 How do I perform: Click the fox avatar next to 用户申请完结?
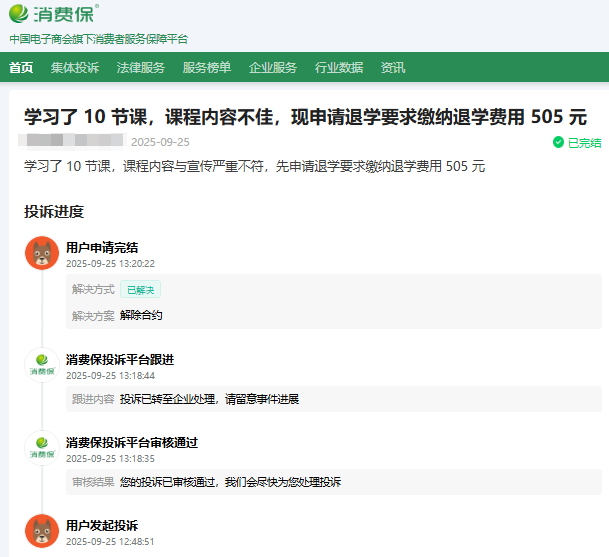coord(42,254)
